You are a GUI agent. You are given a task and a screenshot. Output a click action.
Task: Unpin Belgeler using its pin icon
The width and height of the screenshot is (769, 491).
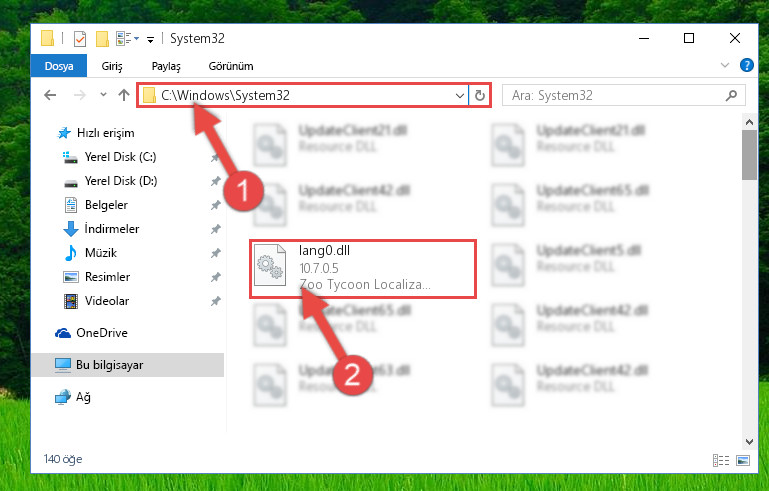[215, 205]
